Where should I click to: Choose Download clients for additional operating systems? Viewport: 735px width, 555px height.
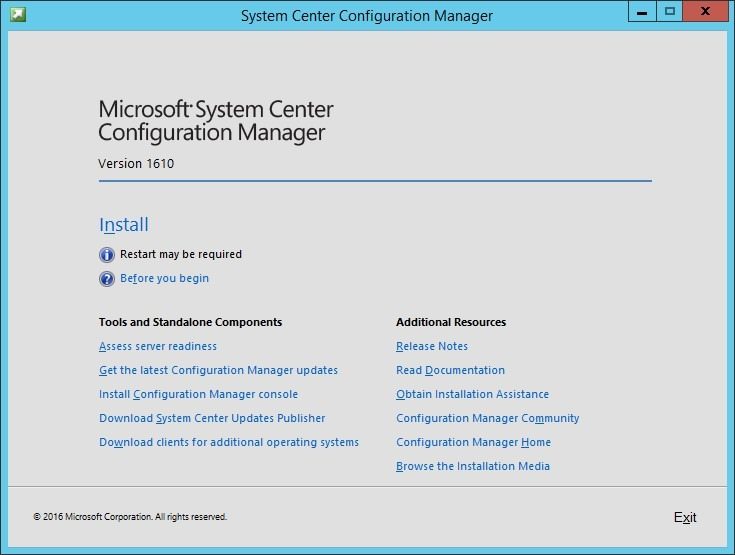(x=229, y=442)
